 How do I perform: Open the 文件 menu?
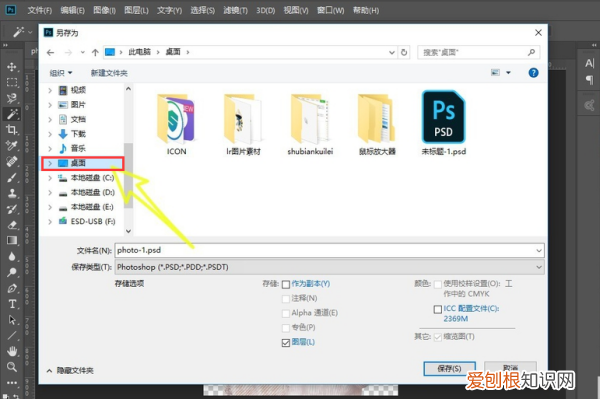(39, 10)
